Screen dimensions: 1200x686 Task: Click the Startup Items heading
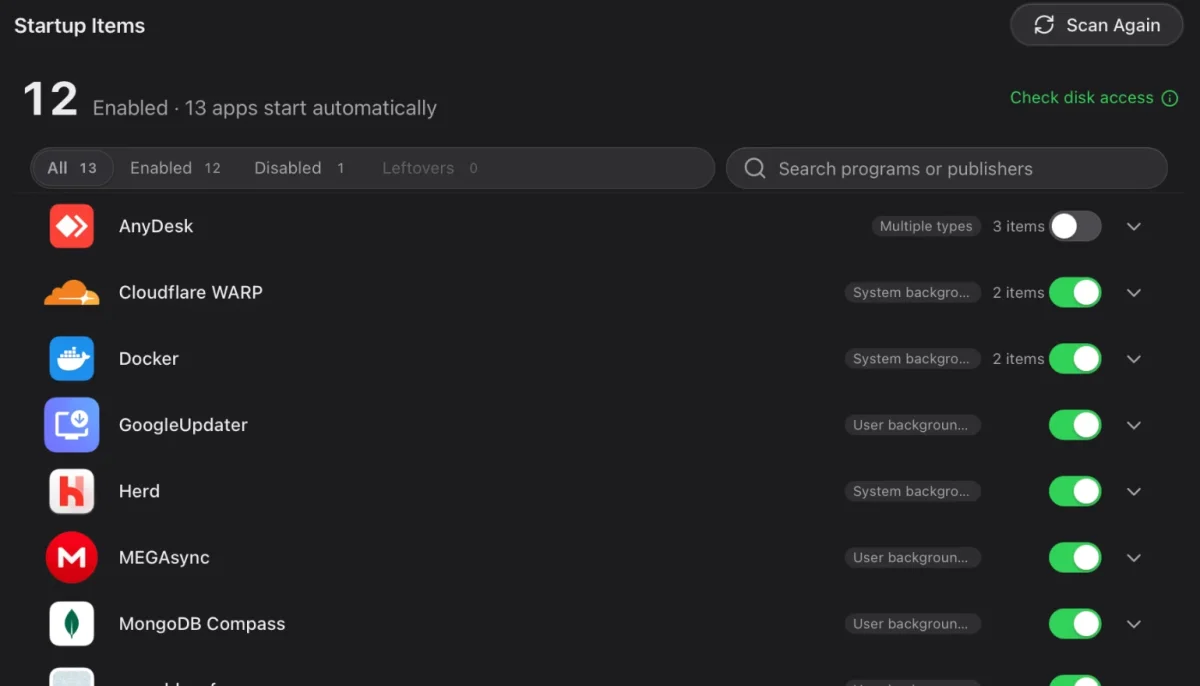point(80,26)
